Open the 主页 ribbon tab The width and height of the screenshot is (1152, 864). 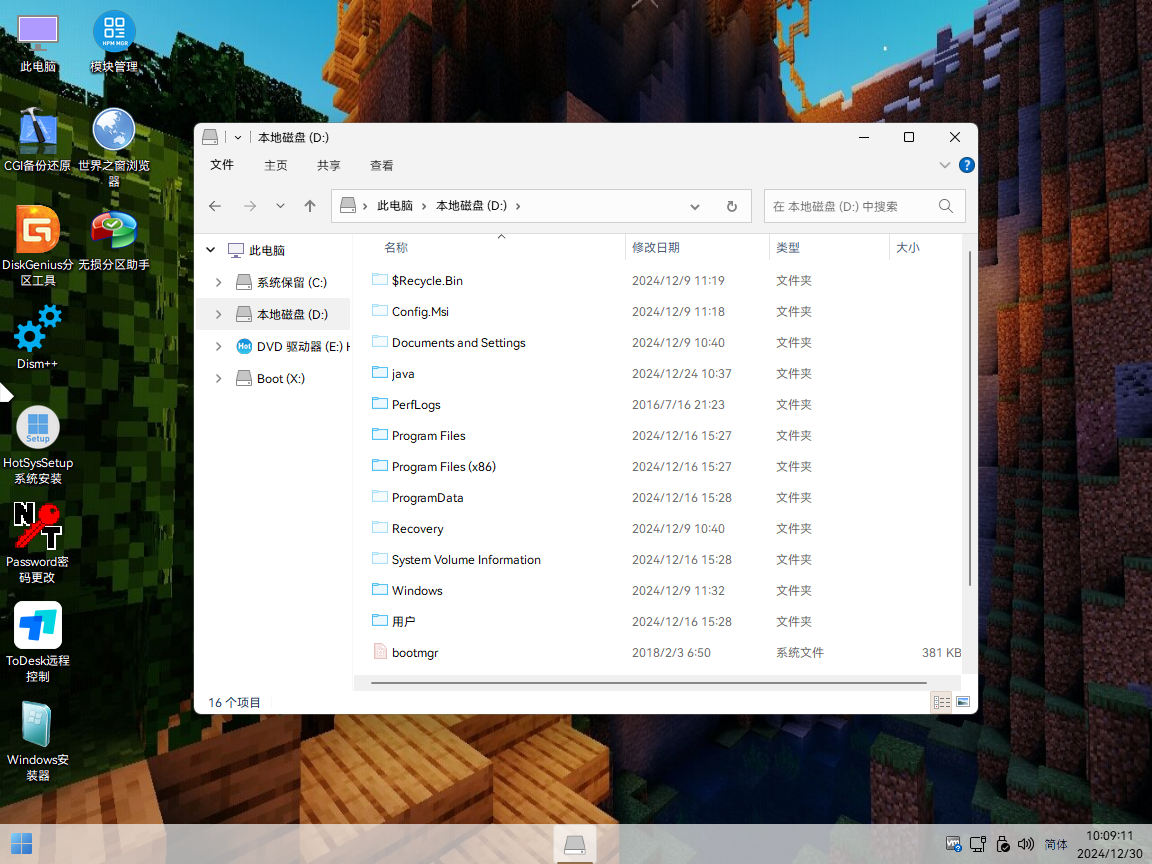tap(276, 165)
